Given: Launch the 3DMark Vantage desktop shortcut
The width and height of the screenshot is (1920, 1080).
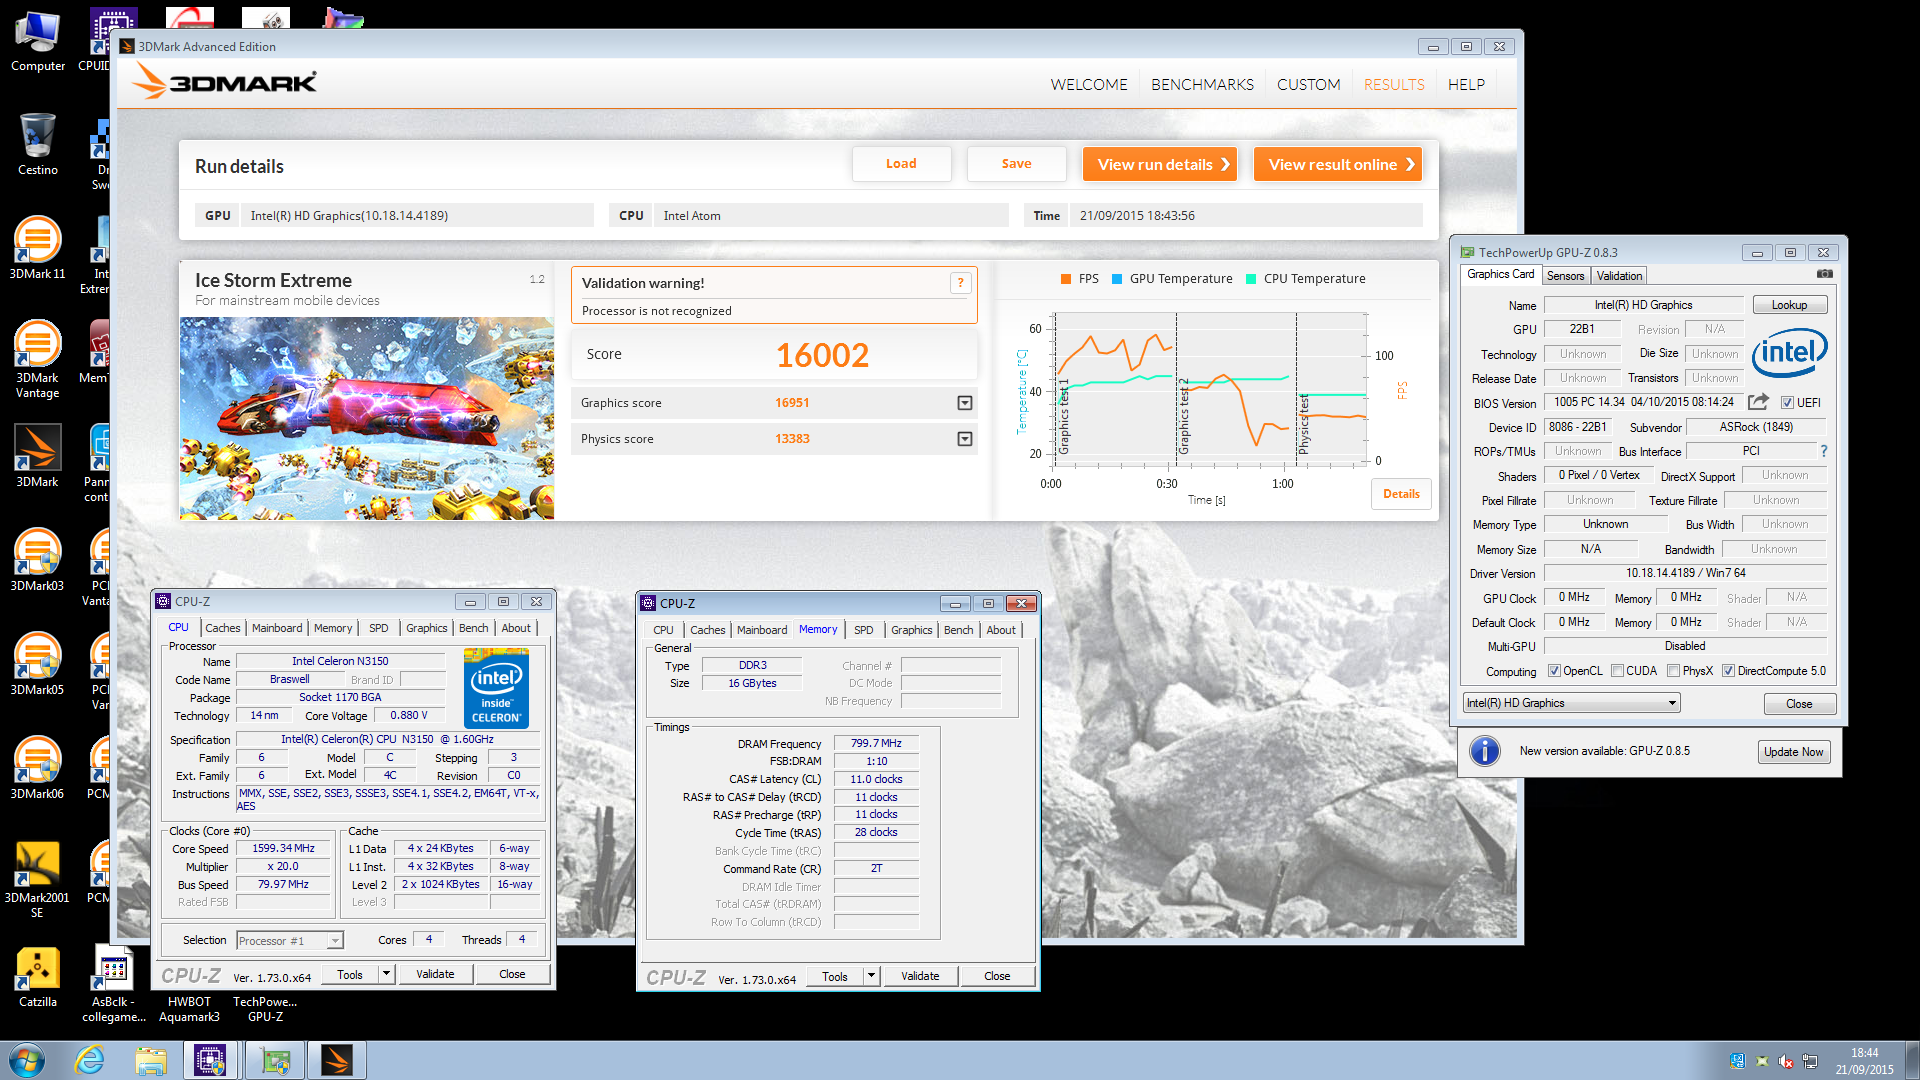Looking at the screenshot, I should pos(37,358).
